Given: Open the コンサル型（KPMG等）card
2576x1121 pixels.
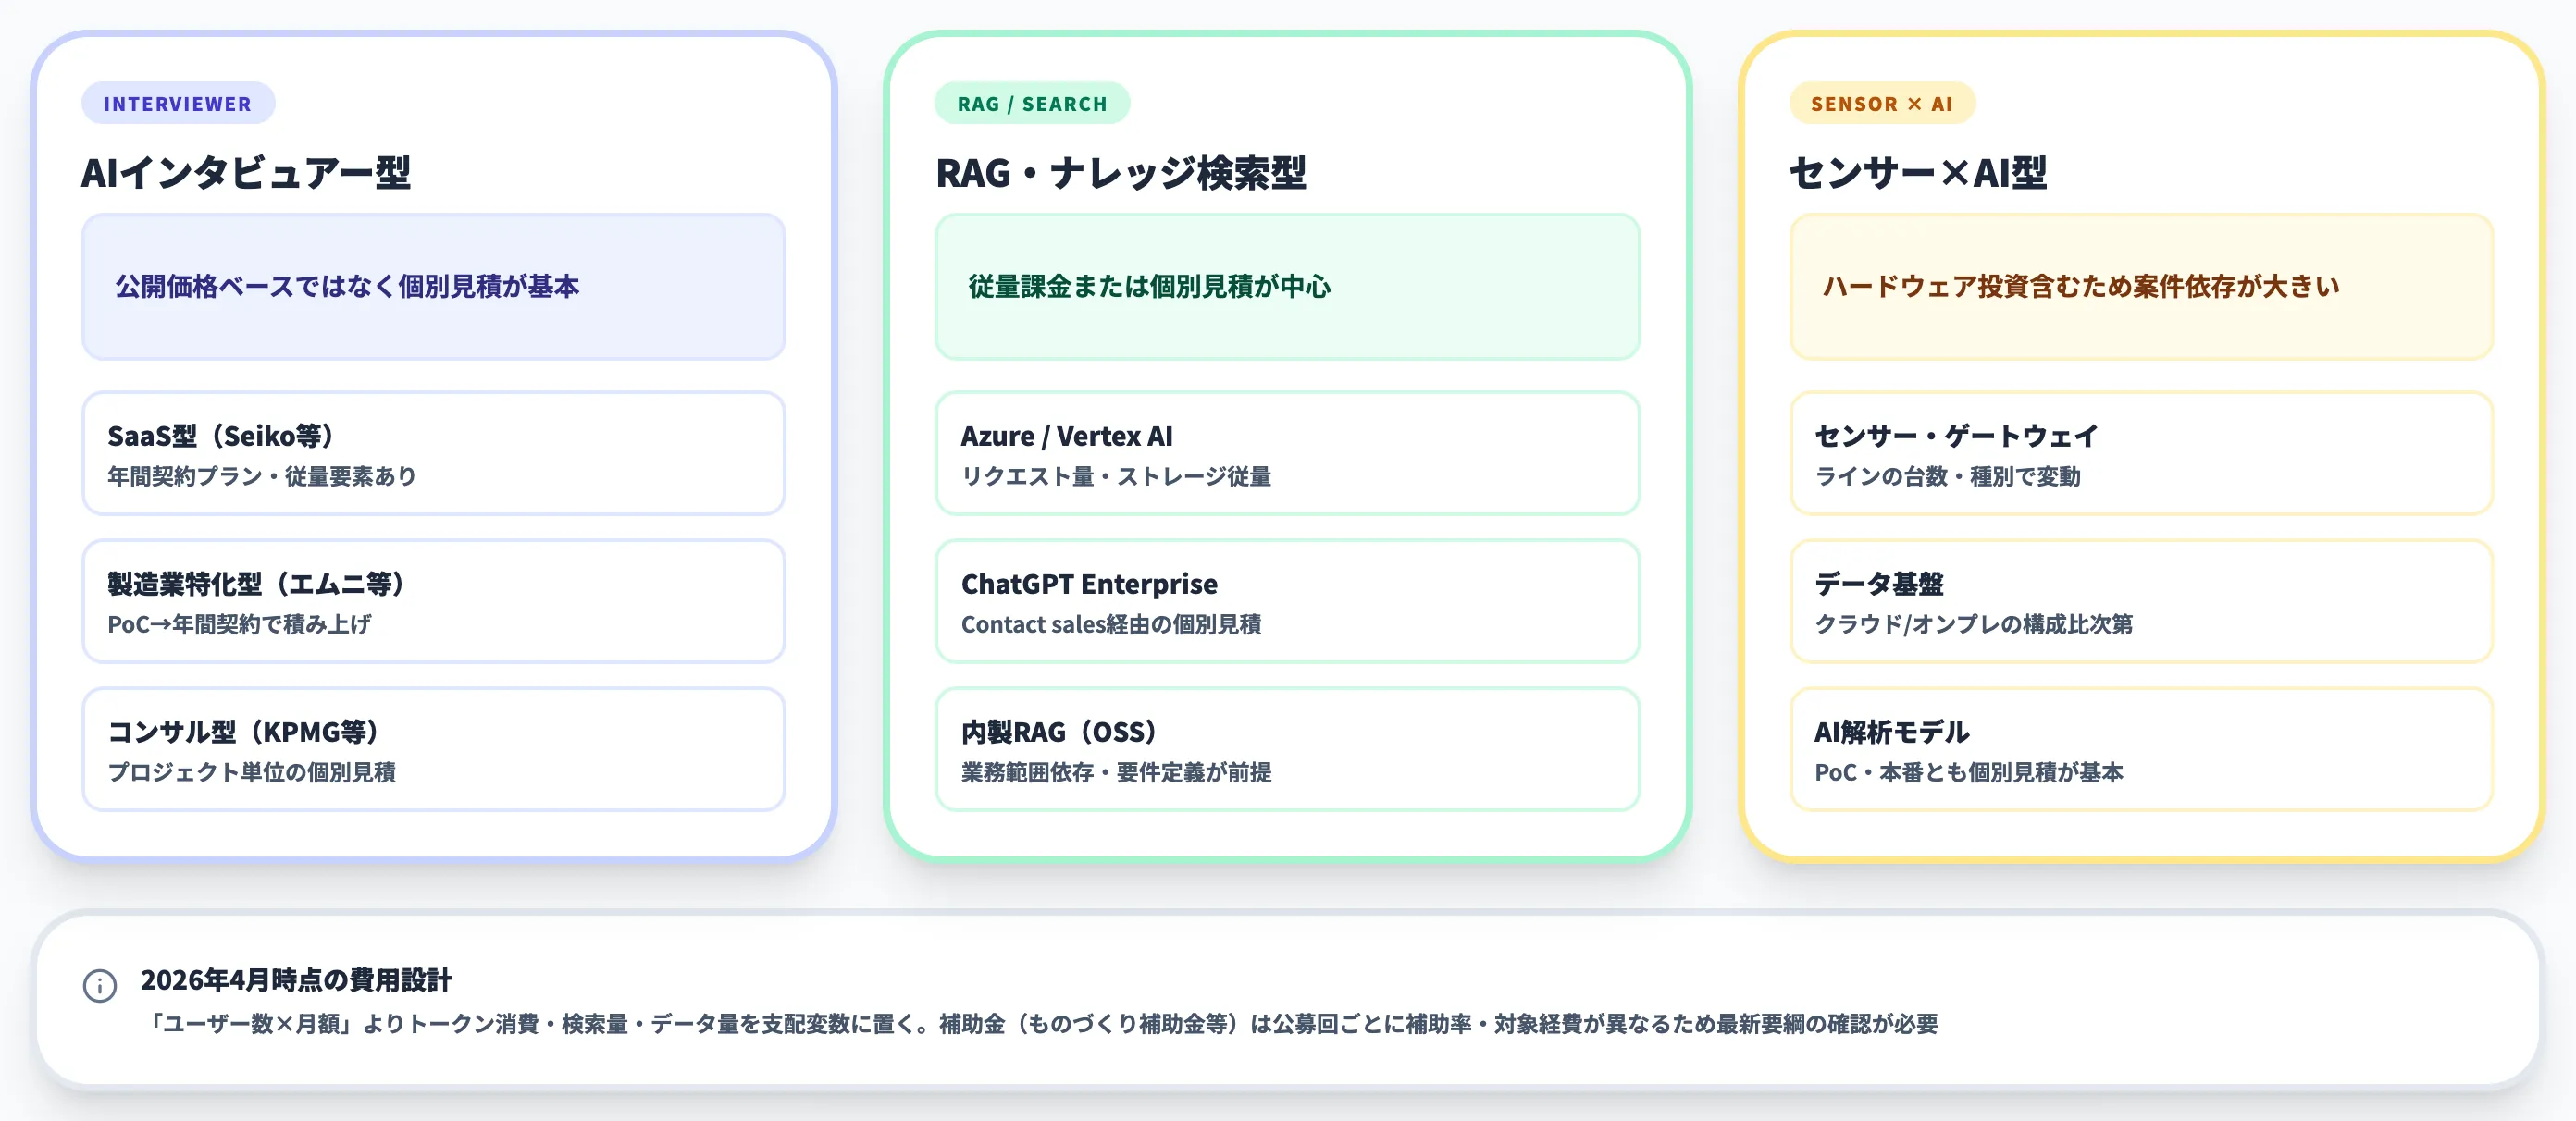Looking at the screenshot, I should coord(434,750).
